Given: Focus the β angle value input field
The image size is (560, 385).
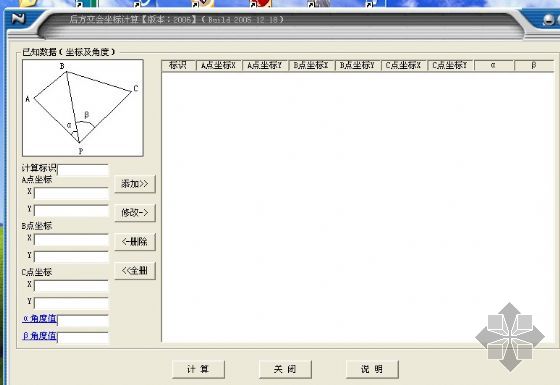Looking at the screenshot, I should click(83, 338).
